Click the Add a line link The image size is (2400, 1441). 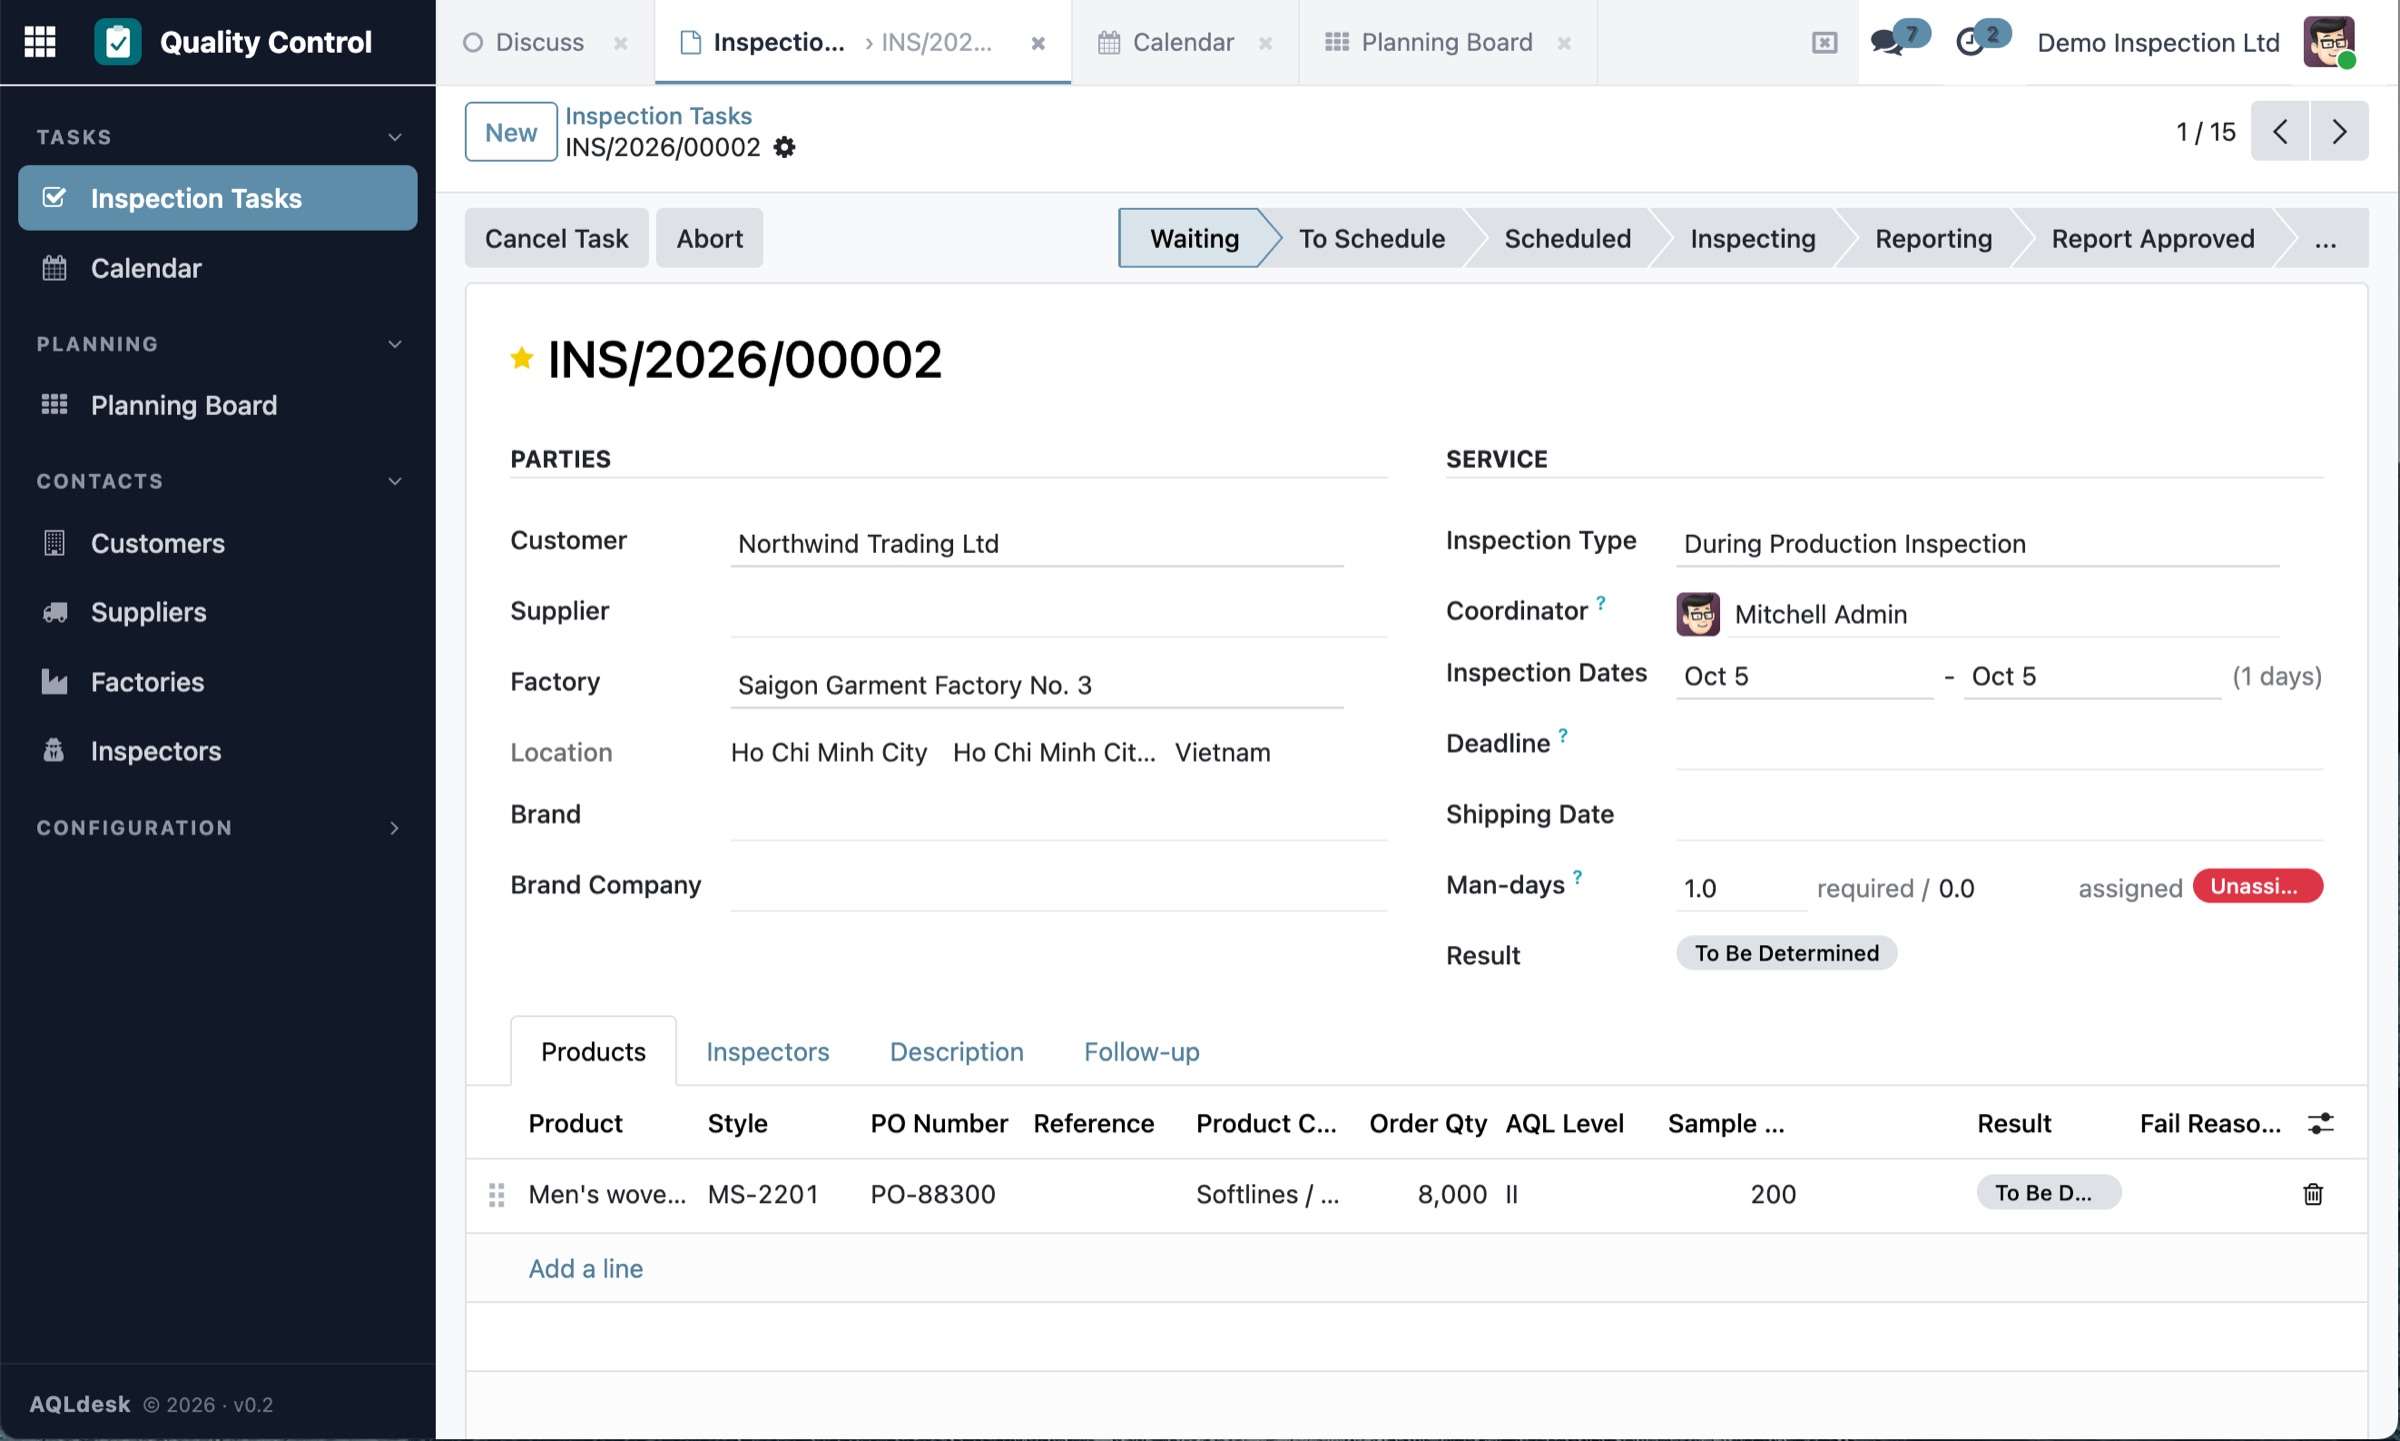click(585, 1268)
